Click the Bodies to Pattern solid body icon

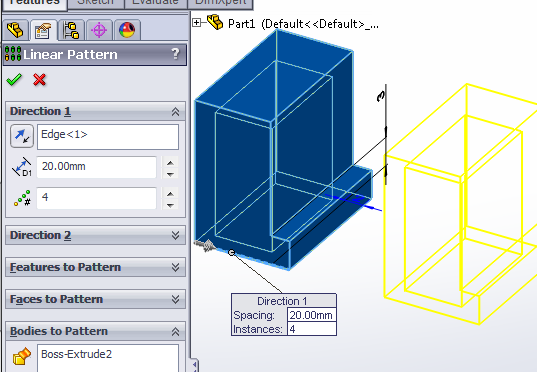(x=22, y=356)
